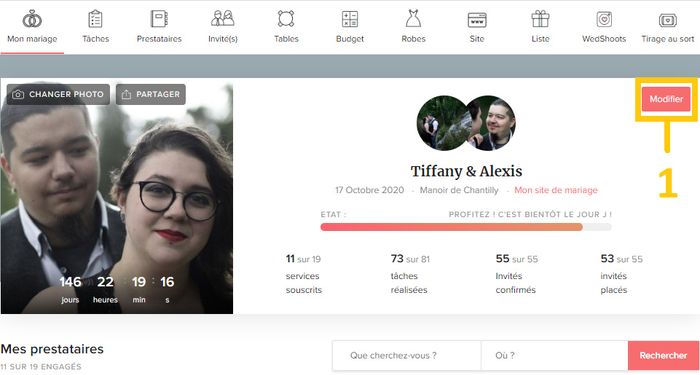
Task: Click the share icon in Partager
Action: click(126, 95)
